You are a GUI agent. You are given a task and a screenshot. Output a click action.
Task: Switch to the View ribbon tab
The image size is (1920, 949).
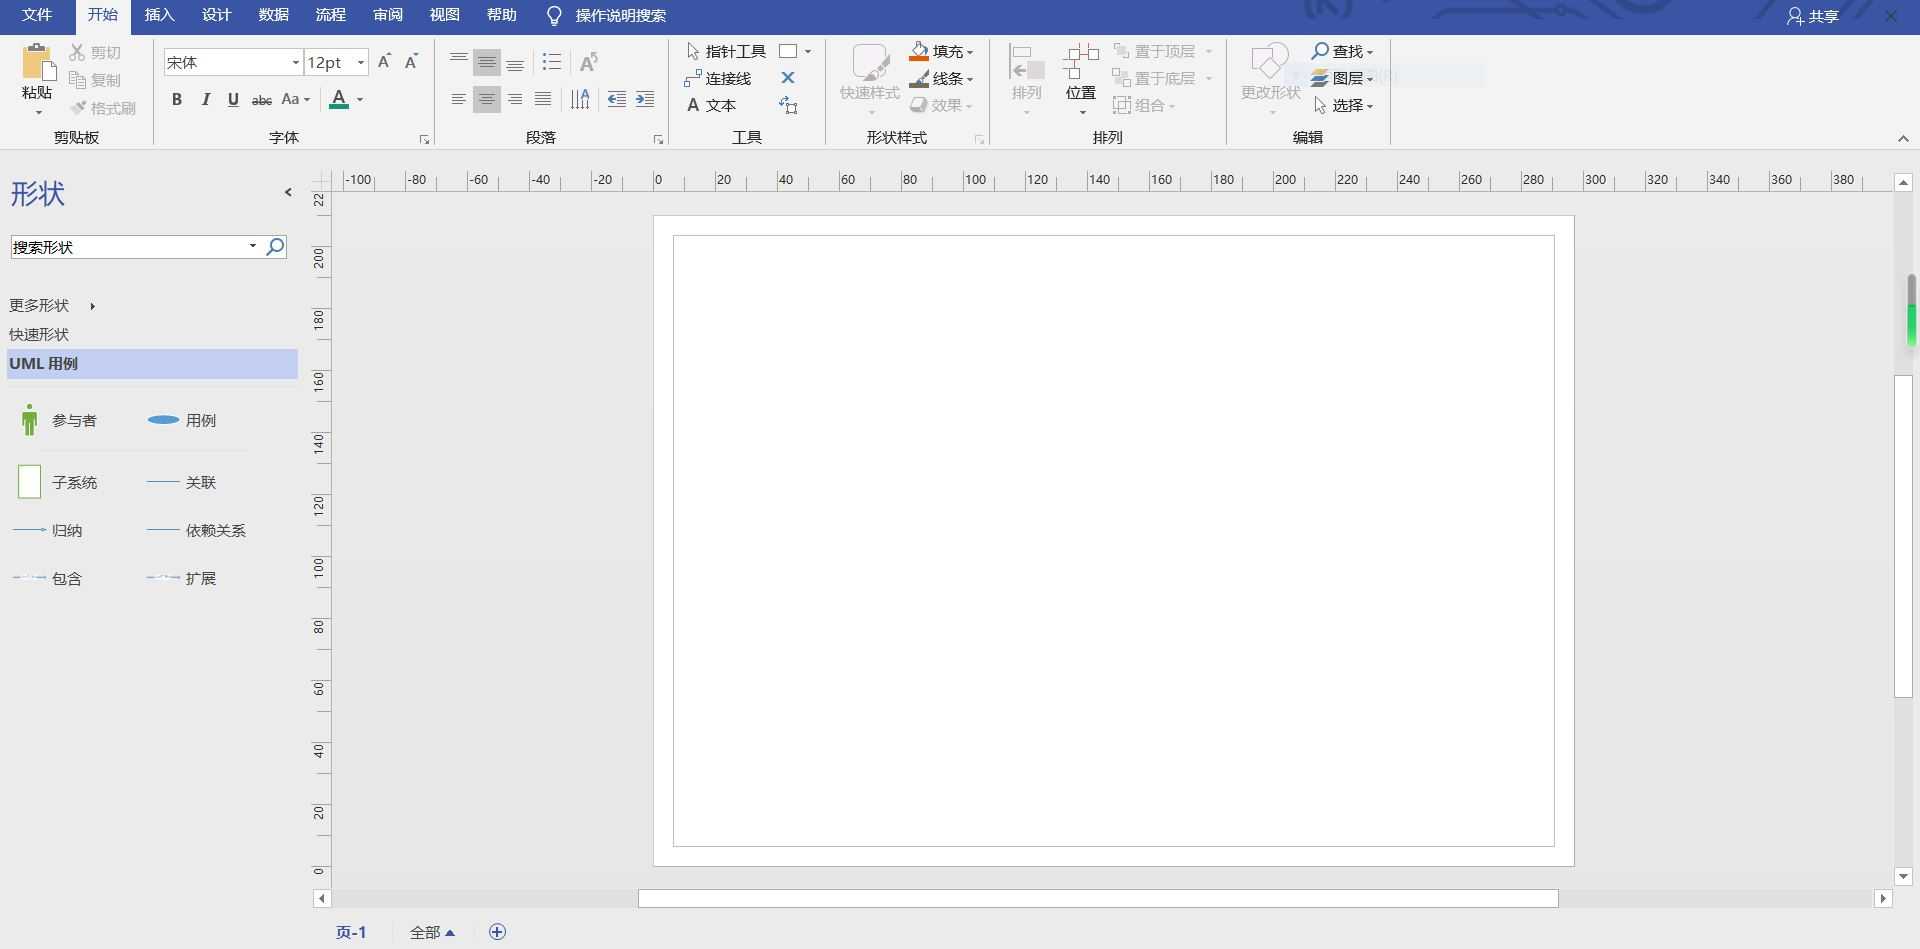(x=445, y=15)
